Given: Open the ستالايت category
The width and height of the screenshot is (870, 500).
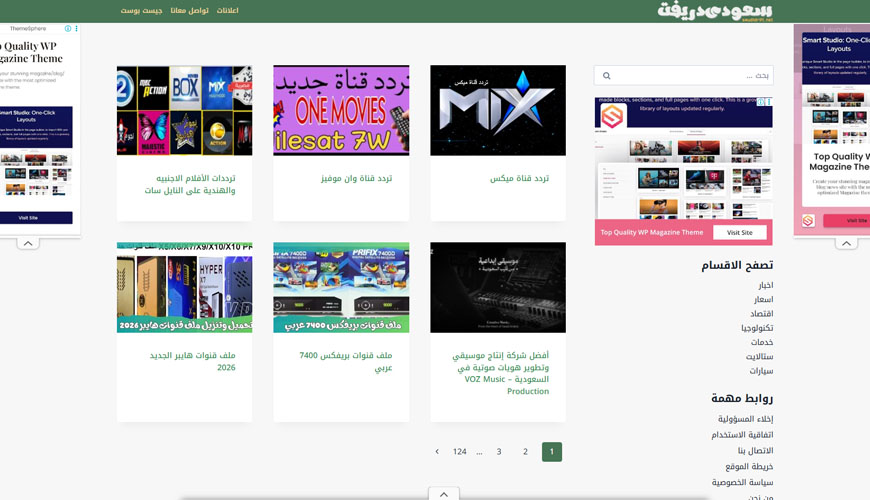Looking at the screenshot, I should coord(760,357).
